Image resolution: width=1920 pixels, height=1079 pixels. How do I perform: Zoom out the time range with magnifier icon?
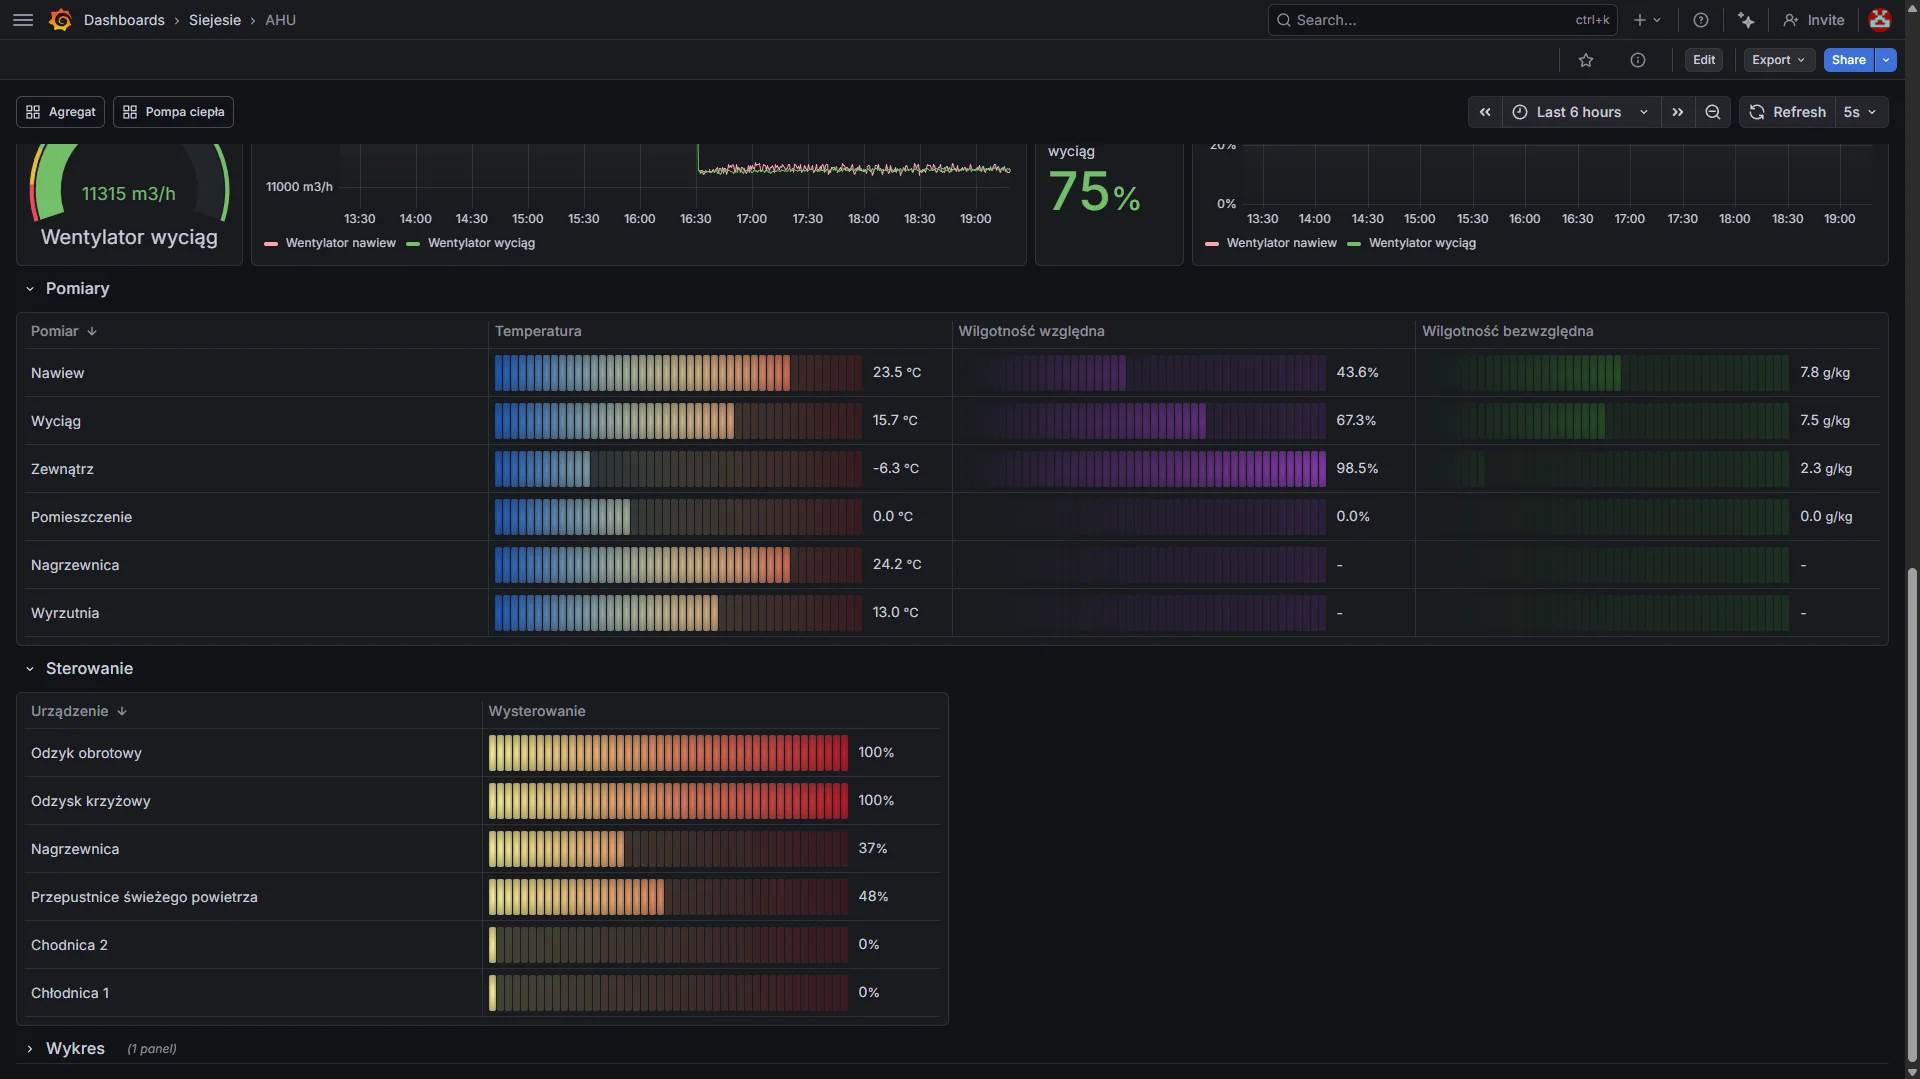(1712, 112)
